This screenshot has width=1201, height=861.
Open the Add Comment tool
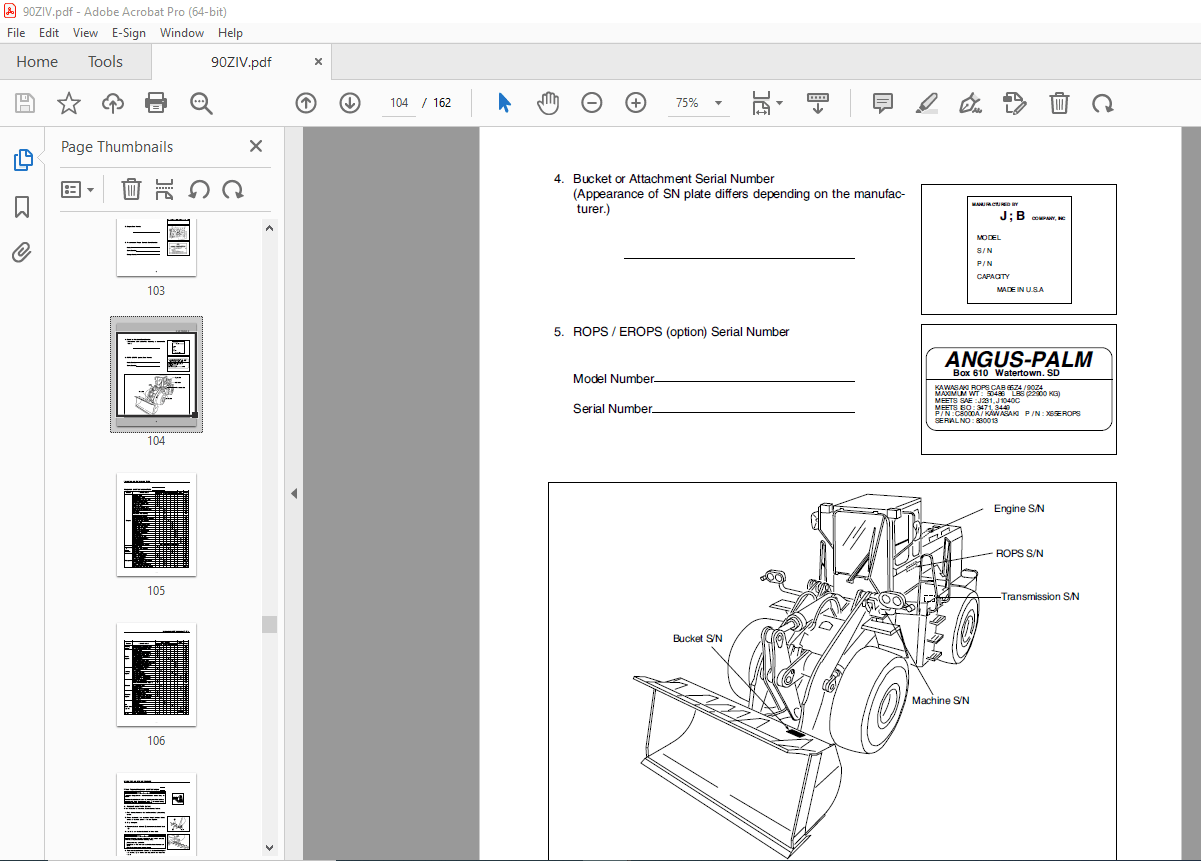[881, 102]
